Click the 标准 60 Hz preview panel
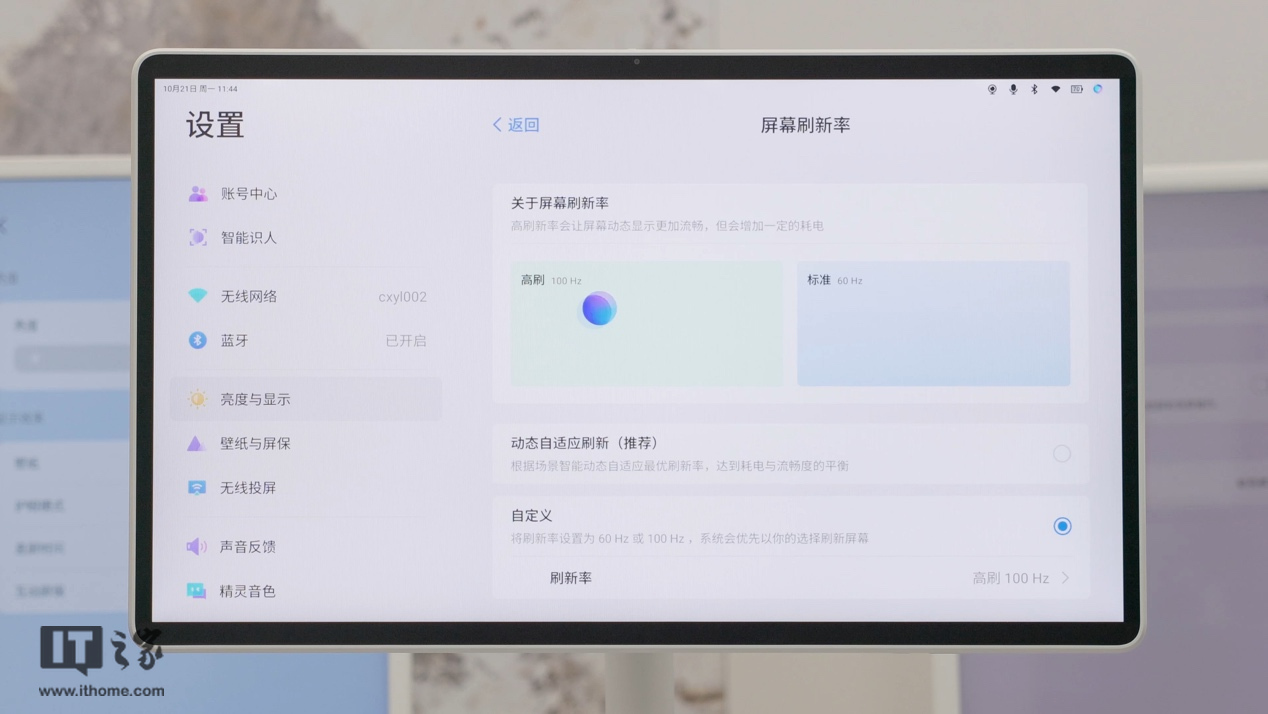 [x=933, y=324]
